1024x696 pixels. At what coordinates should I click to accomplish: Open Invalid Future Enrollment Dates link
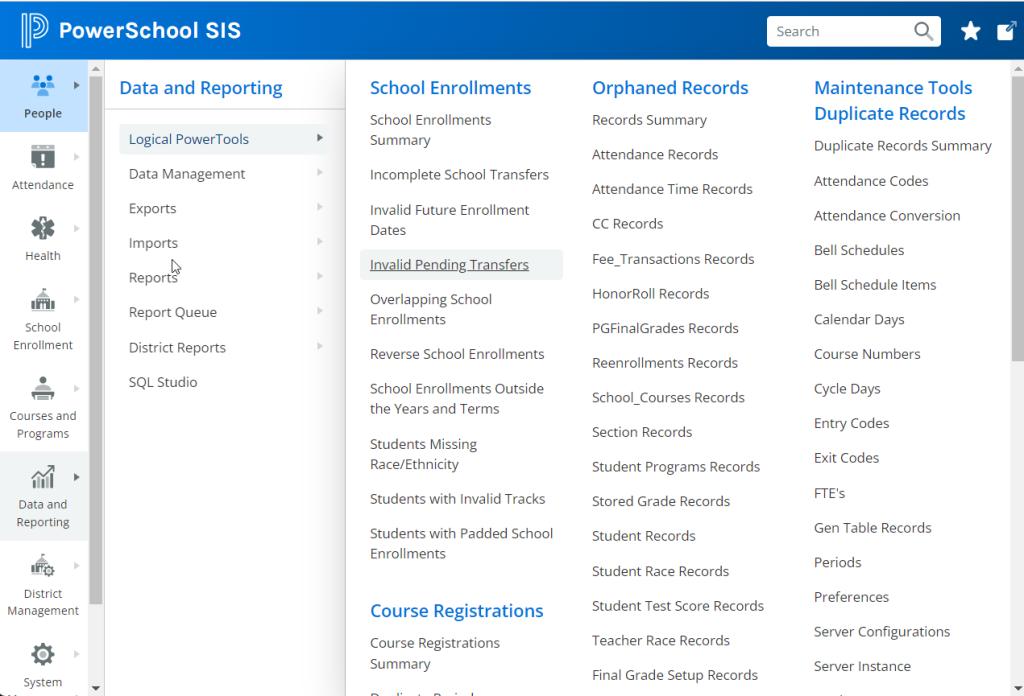(x=449, y=220)
